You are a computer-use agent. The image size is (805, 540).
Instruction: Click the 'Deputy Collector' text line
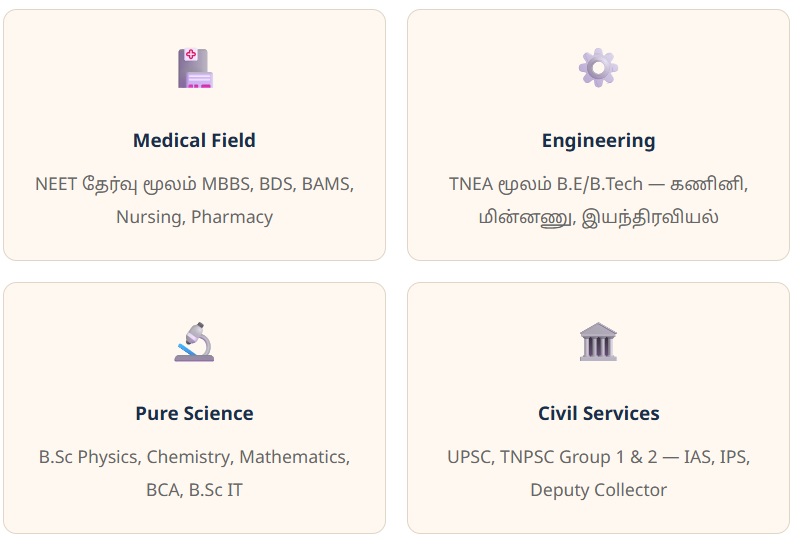(x=598, y=490)
